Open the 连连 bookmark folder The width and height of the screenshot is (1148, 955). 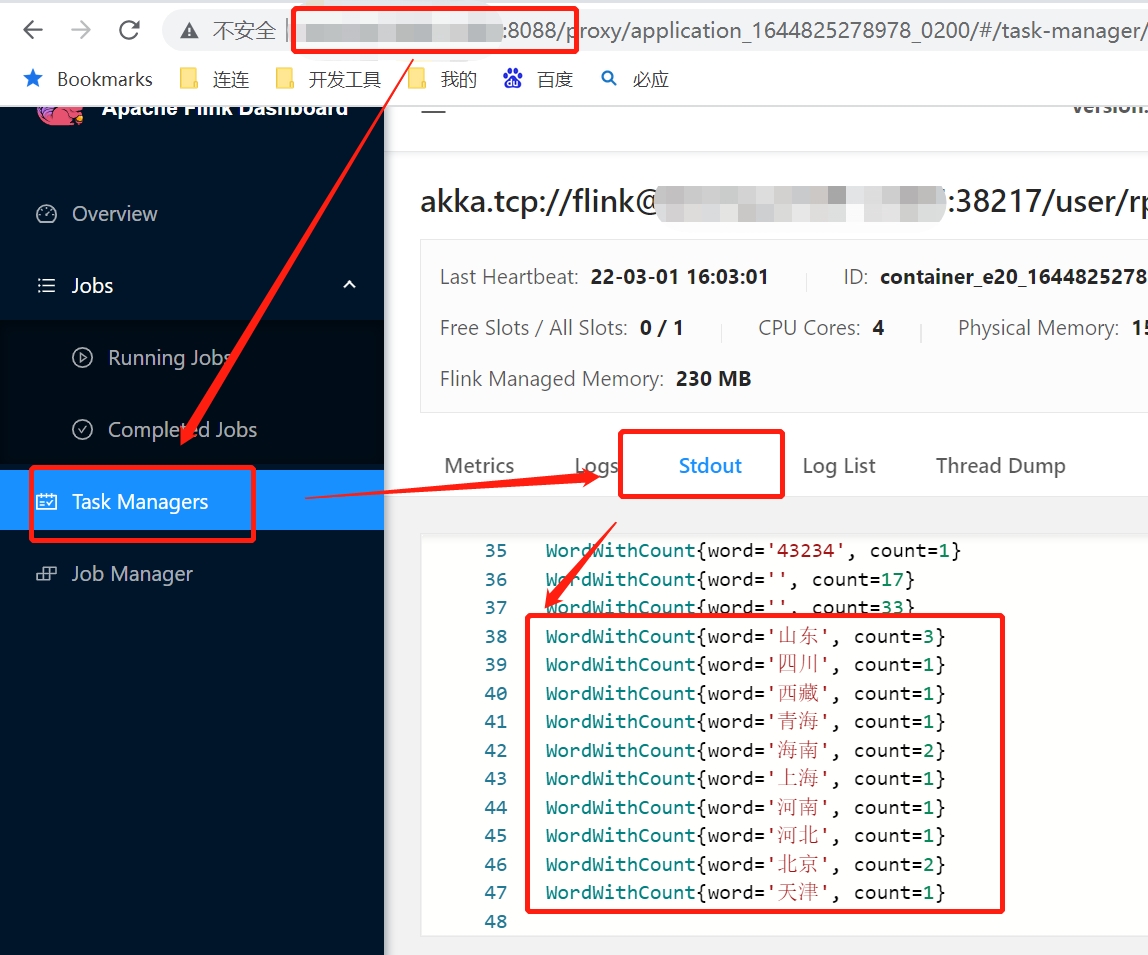click(215, 79)
